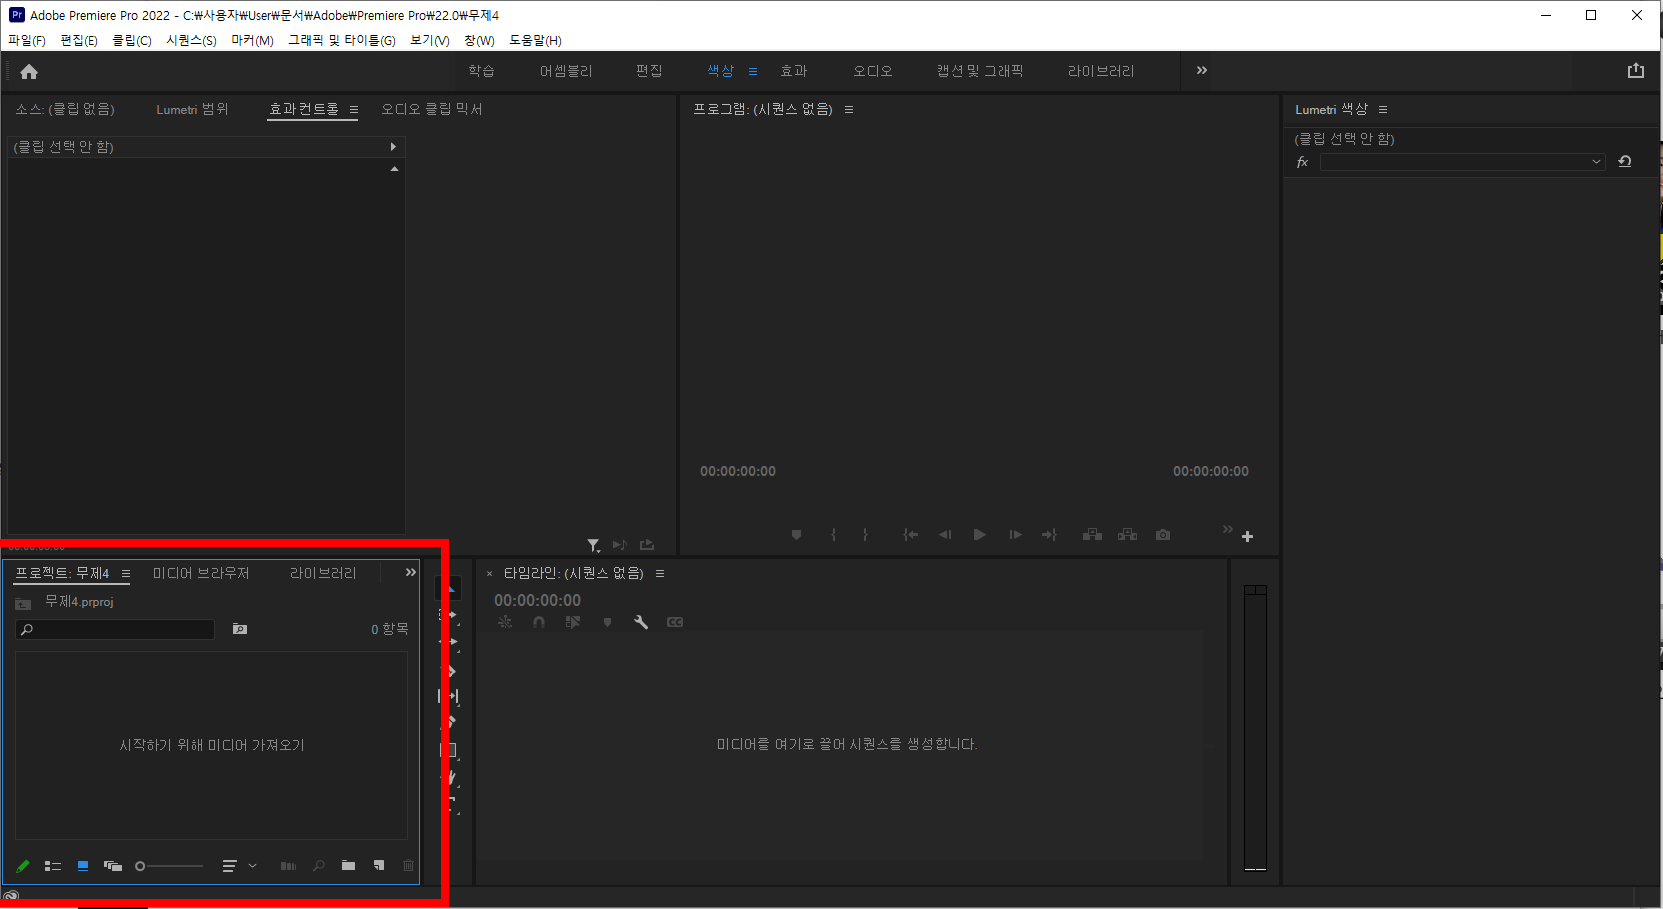Open the sort icons dropdown in Project panel
This screenshot has width=1663, height=909.
(239, 866)
